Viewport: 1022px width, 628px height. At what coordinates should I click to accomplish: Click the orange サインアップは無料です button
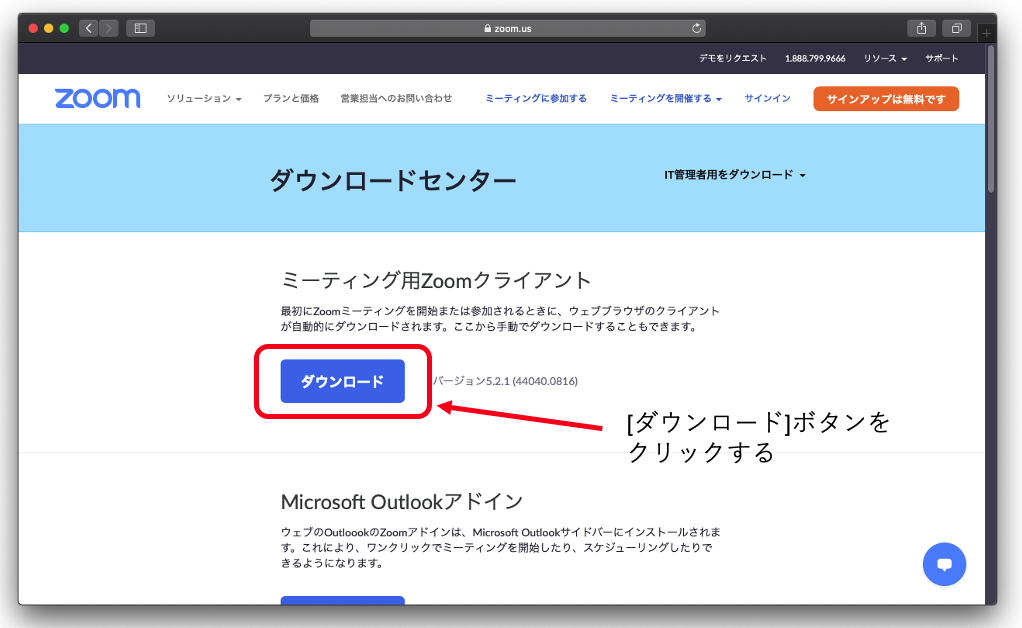886,98
